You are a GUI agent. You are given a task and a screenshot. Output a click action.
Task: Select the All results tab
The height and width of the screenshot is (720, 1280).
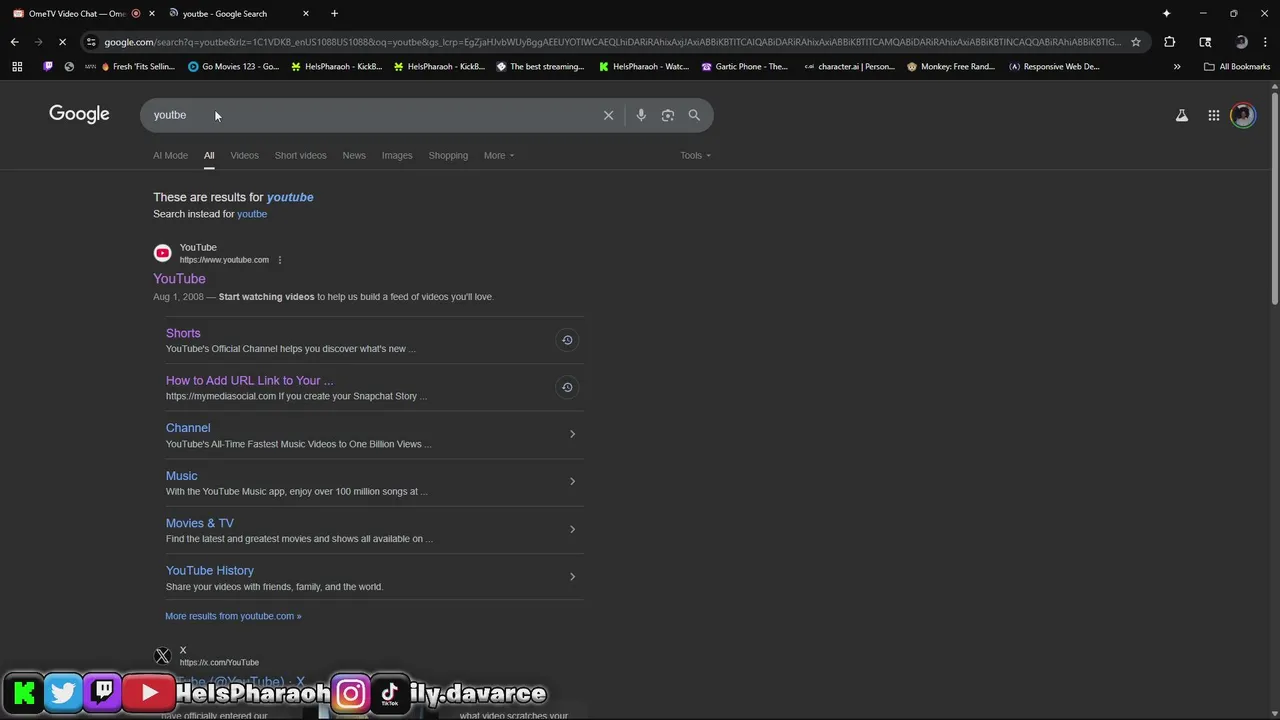pyautogui.click(x=209, y=155)
